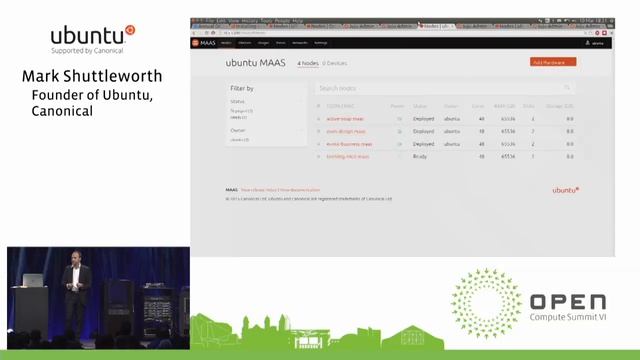640x360 pixels.
Task: Filter by the Deployed status option
Action: pyautogui.click(x=242, y=111)
